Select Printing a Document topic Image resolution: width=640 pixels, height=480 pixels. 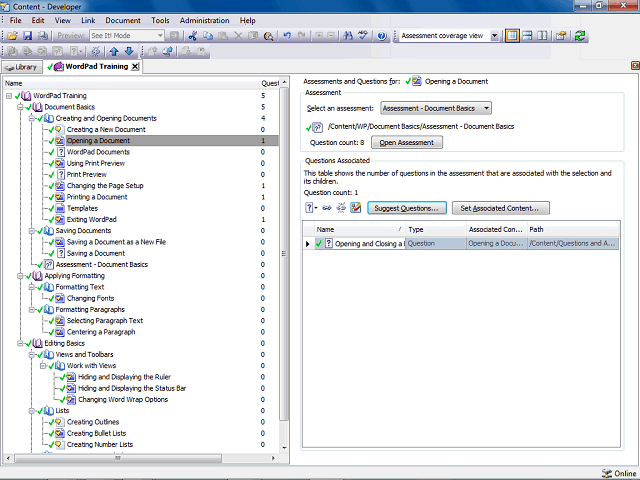[97, 197]
